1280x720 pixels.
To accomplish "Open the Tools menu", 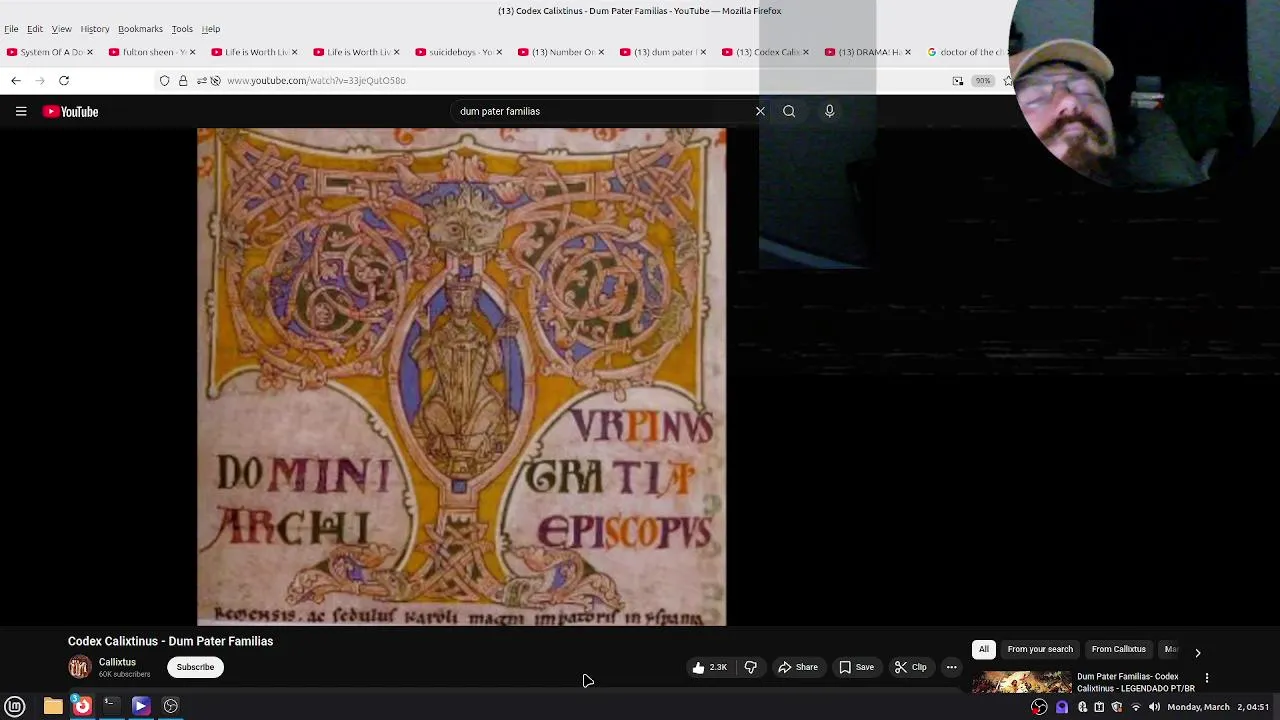I will click(182, 29).
